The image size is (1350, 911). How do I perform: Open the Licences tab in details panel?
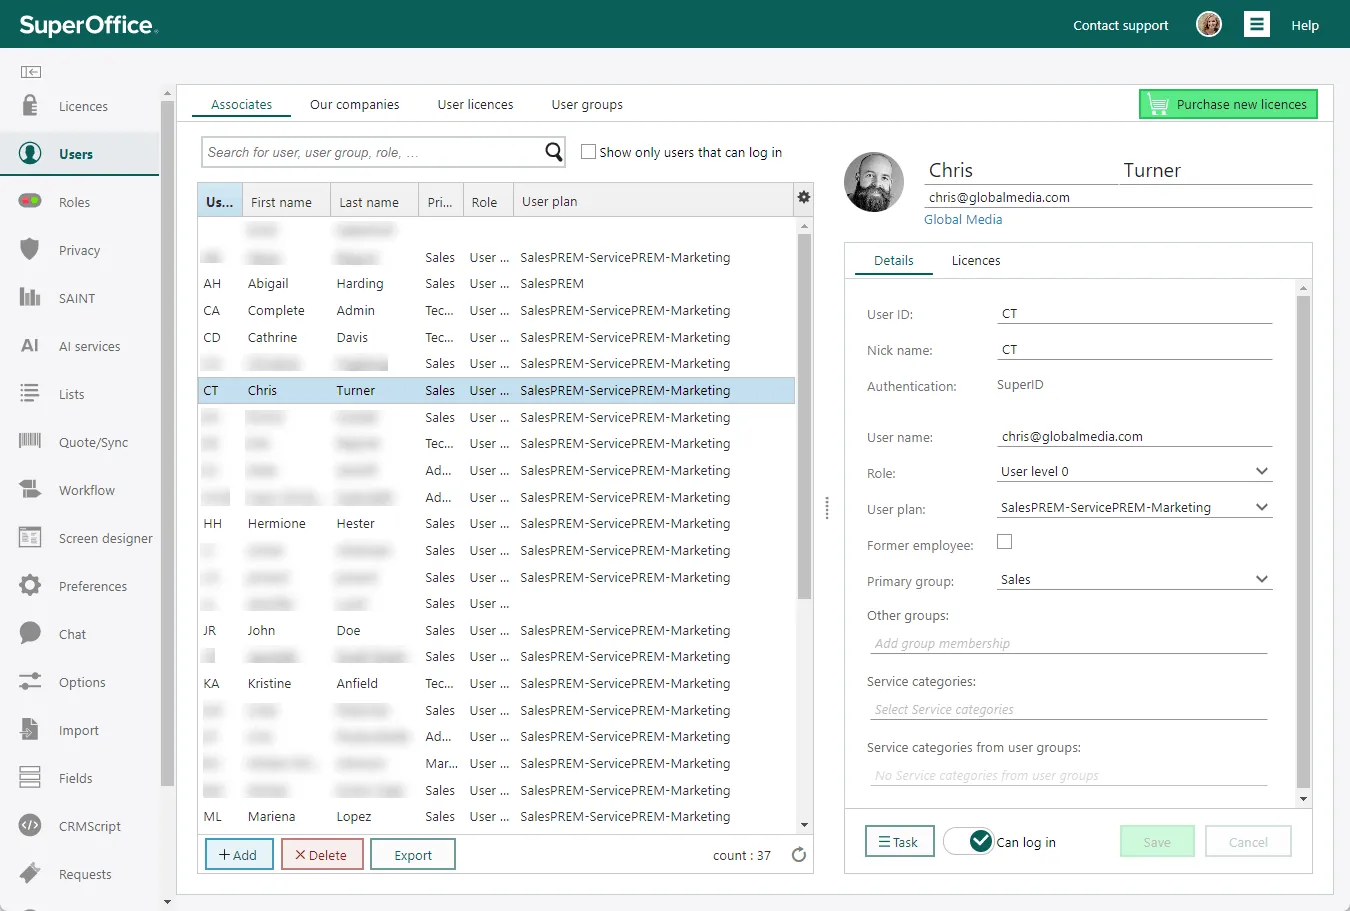[975, 261]
